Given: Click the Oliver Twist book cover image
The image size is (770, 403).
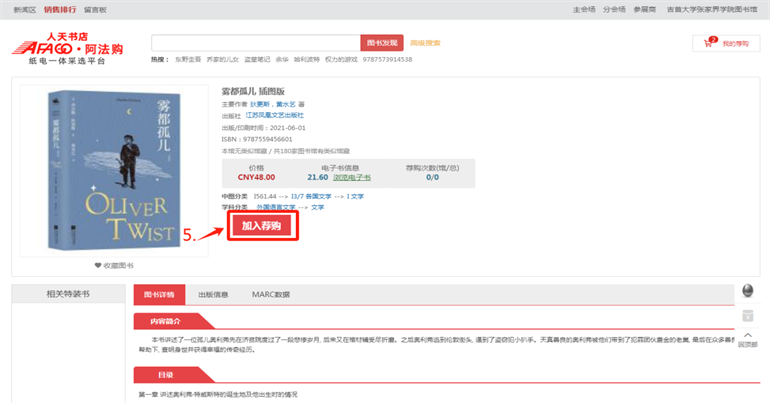Looking at the screenshot, I should pos(98,170).
